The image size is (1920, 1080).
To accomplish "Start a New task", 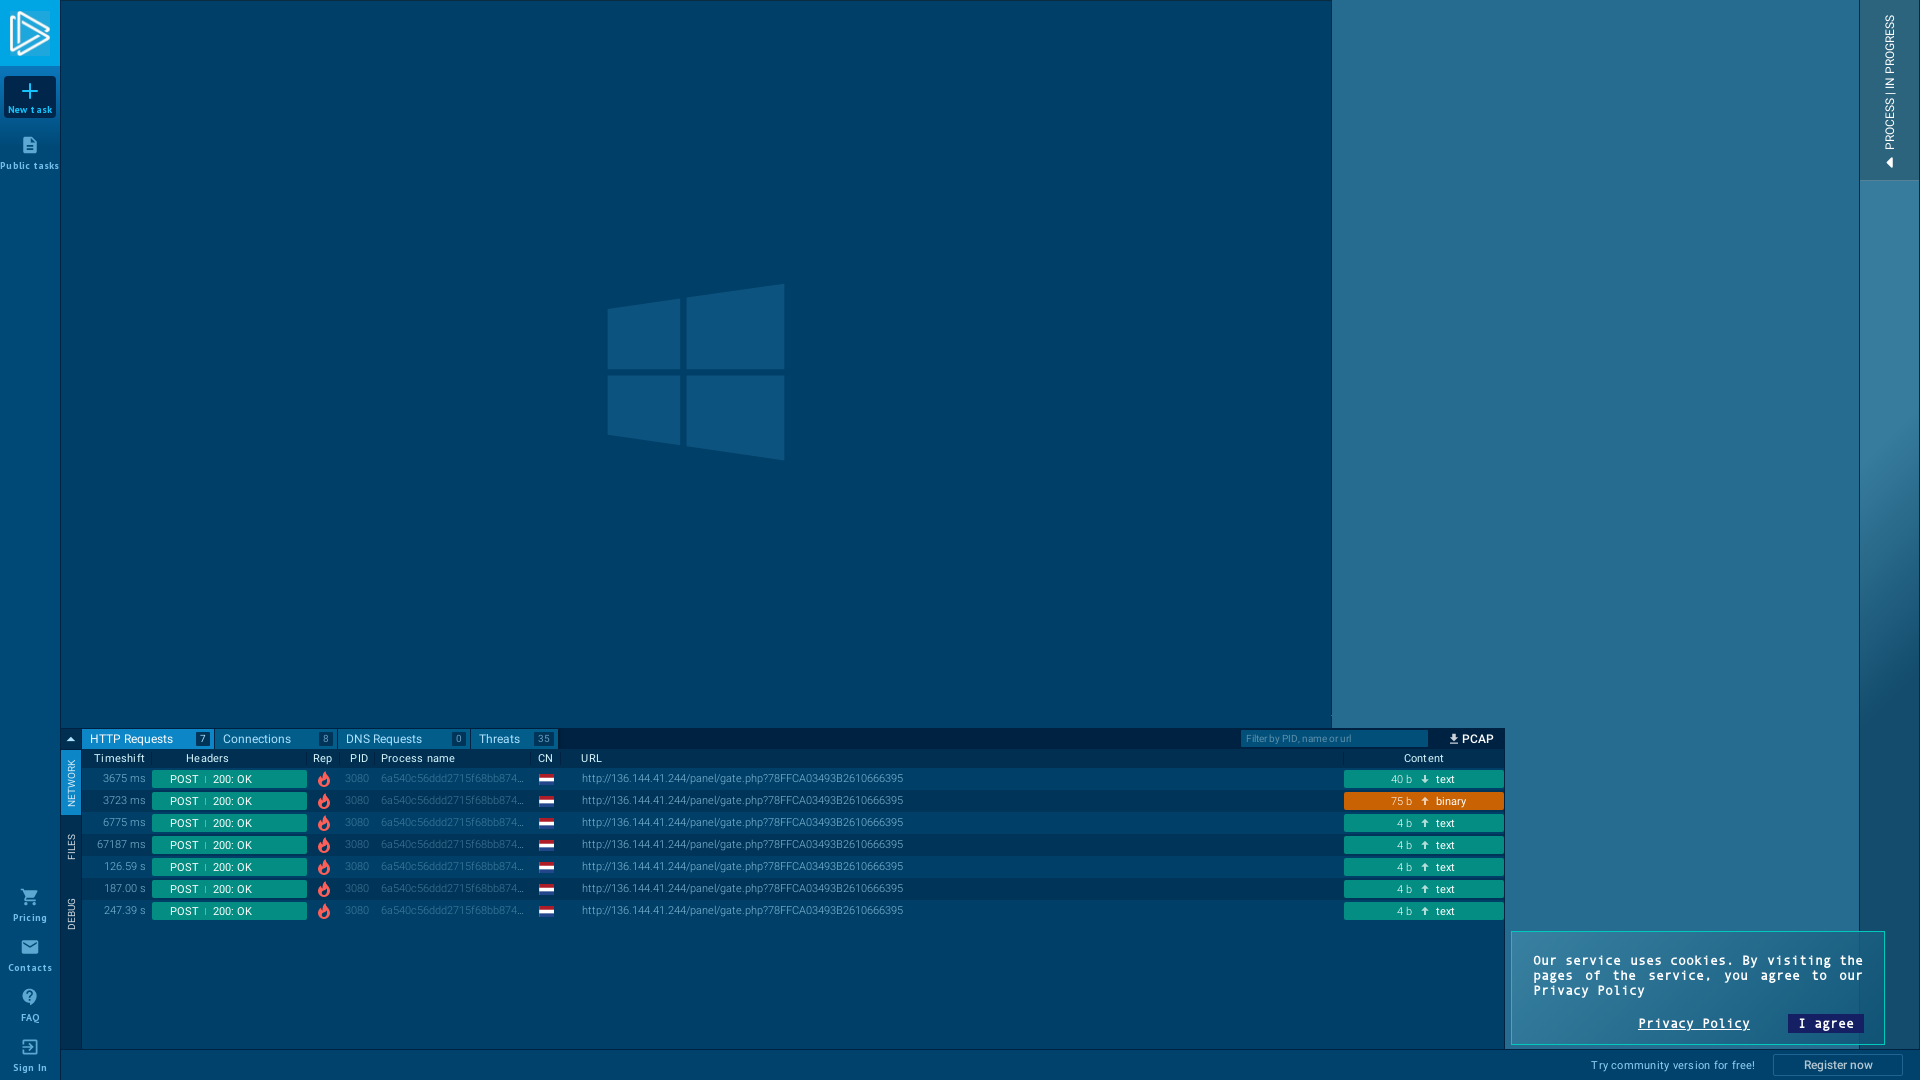I will pos(30,97).
